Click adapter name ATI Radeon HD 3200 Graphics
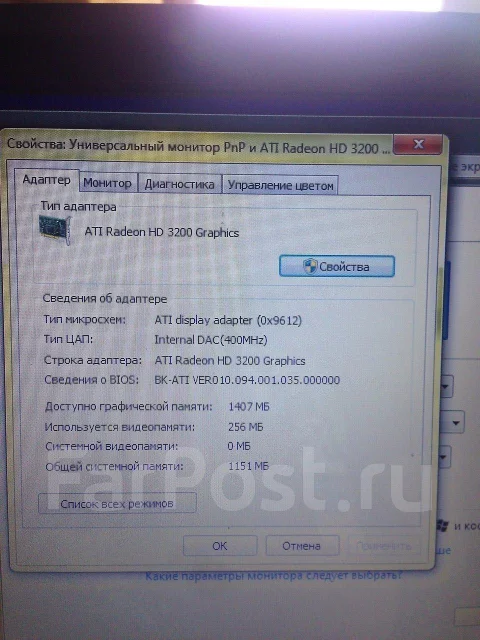Viewport: 480px width, 640px height. (x=162, y=232)
